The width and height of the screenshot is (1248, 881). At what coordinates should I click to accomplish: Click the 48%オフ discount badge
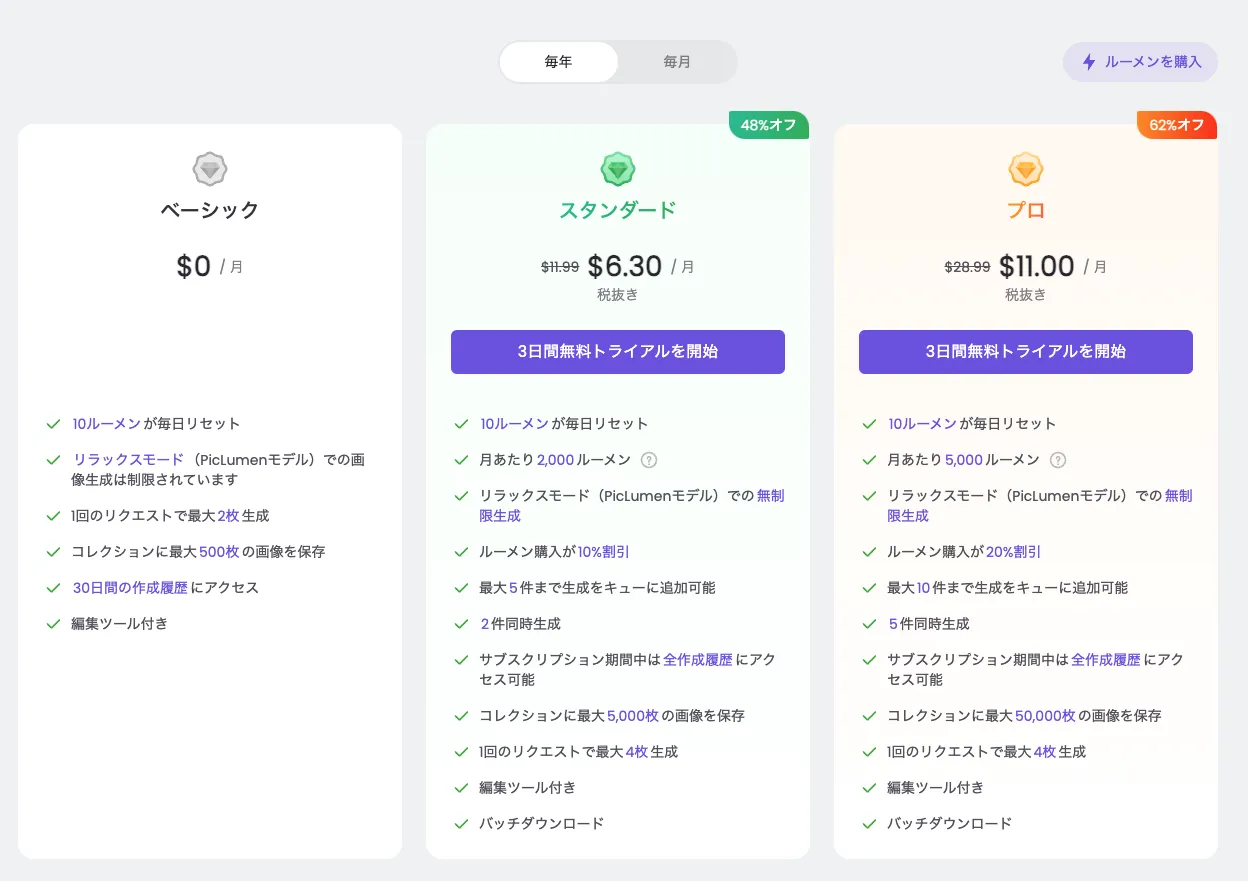768,125
